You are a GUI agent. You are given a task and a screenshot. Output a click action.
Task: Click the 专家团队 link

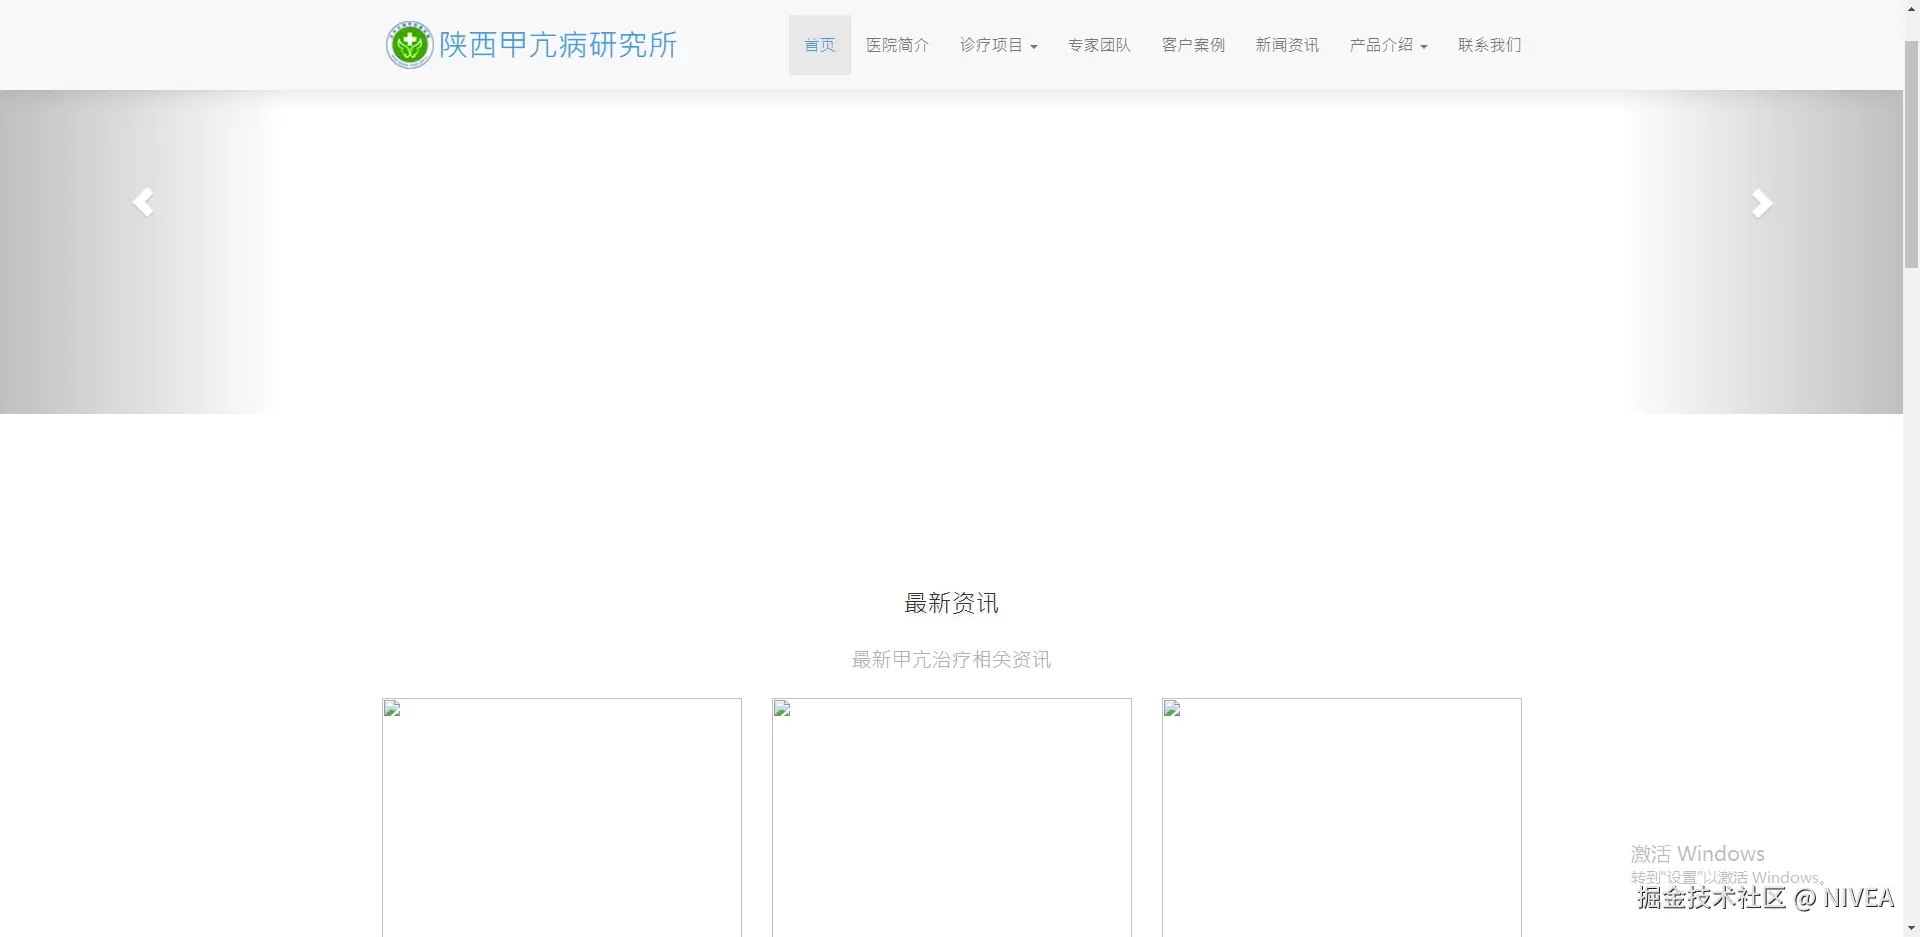(1098, 44)
